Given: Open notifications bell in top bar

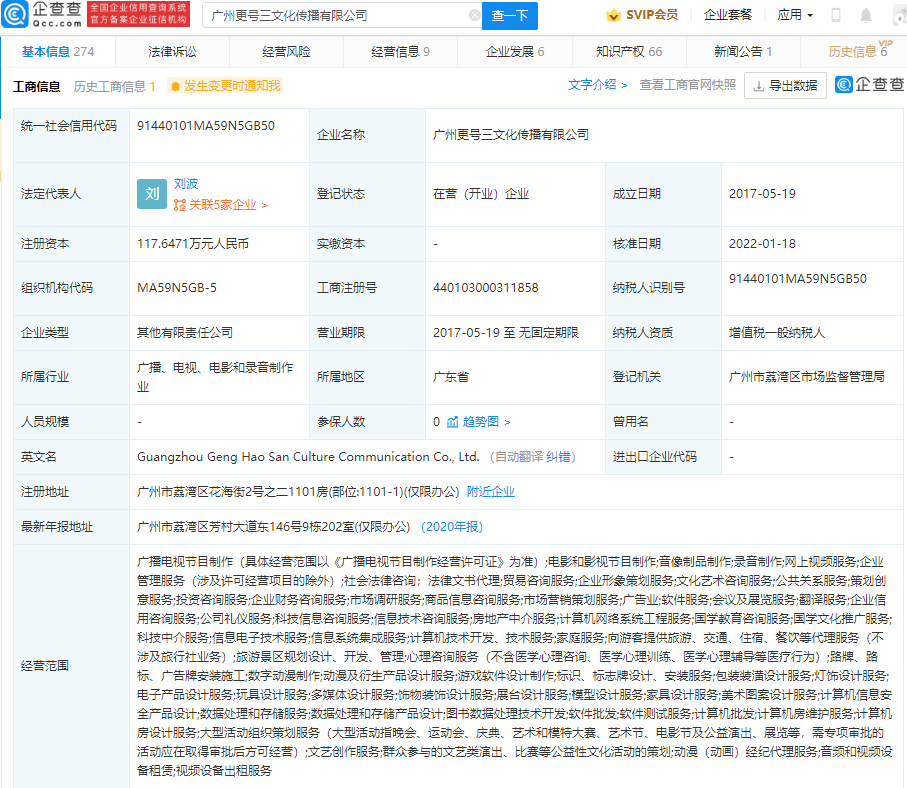Looking at the screenshot, I should (865, 15).
